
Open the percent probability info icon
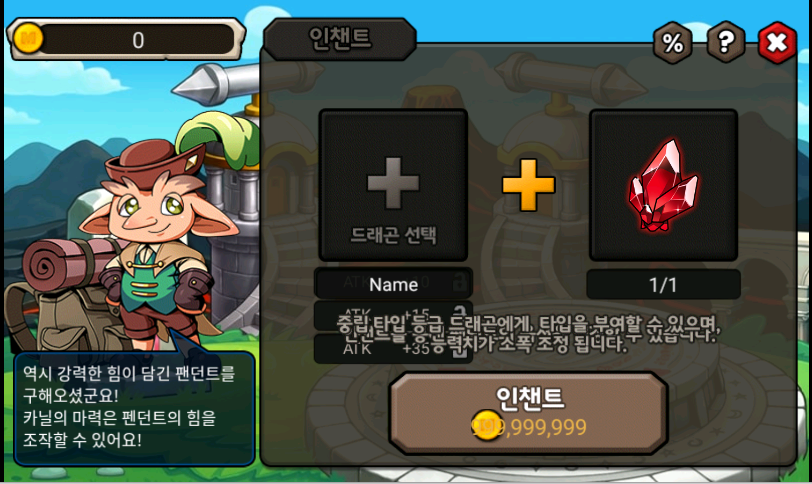(x=672, y=43)
